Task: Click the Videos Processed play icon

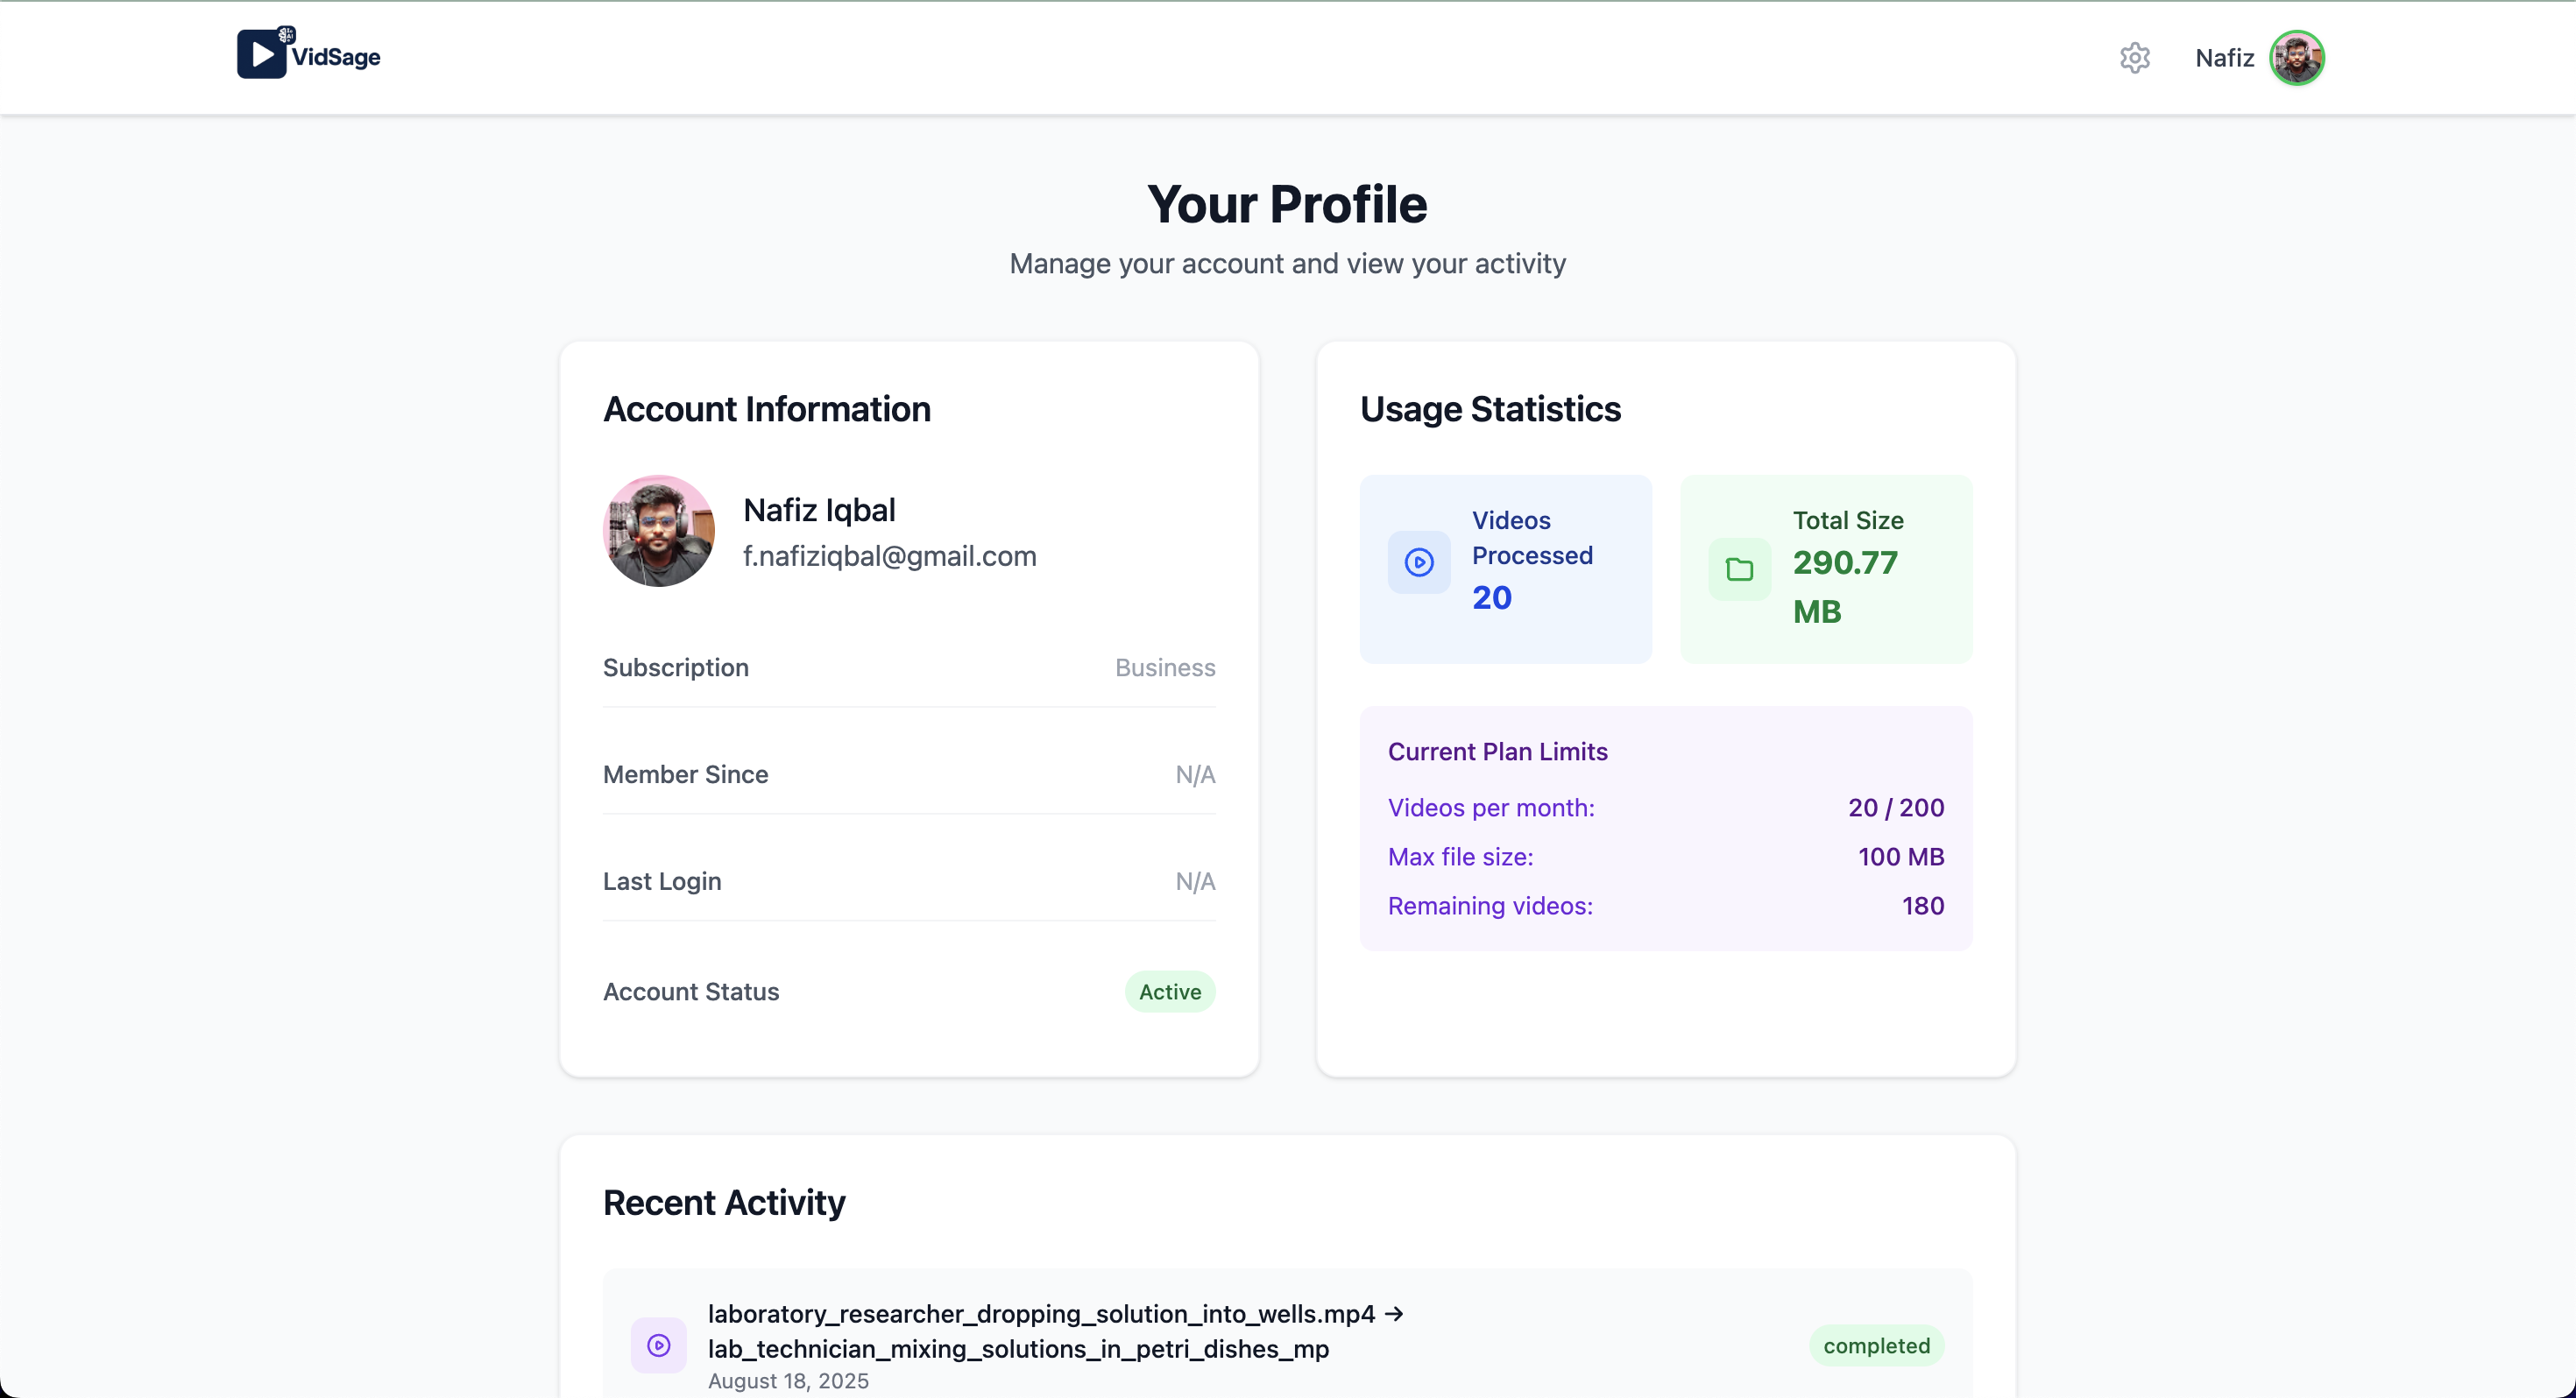Action: coord(1419,562)
